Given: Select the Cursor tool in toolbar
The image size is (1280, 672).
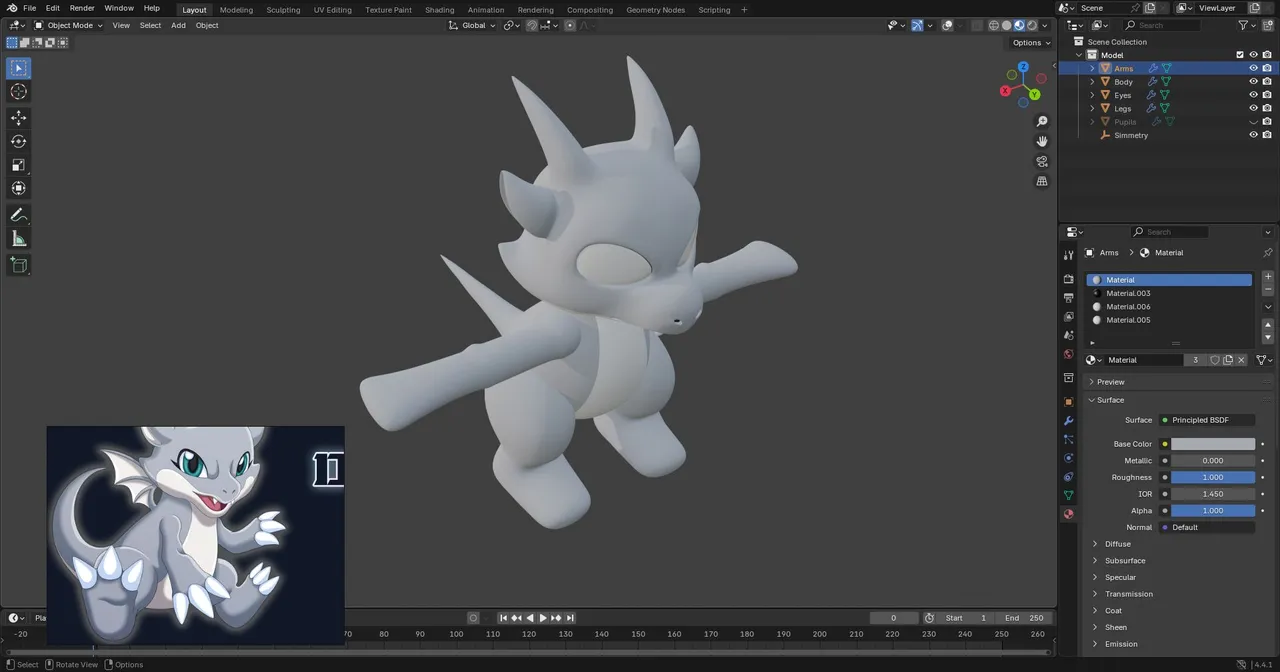Looking at the screenshot, I should point(18,91).
